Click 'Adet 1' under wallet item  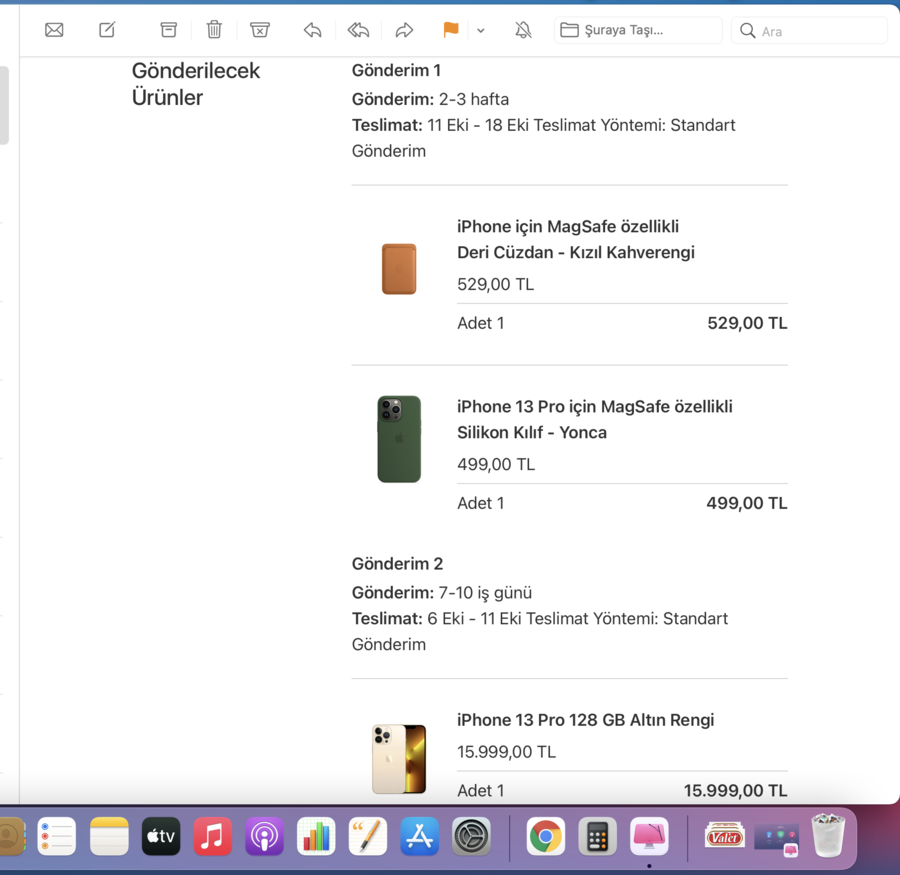(x=480, y=323)
